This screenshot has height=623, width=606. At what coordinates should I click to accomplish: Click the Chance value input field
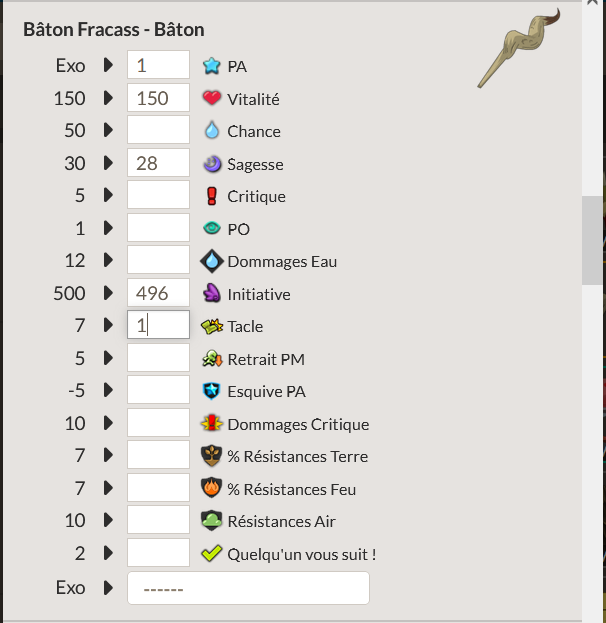tap(158, 131)
